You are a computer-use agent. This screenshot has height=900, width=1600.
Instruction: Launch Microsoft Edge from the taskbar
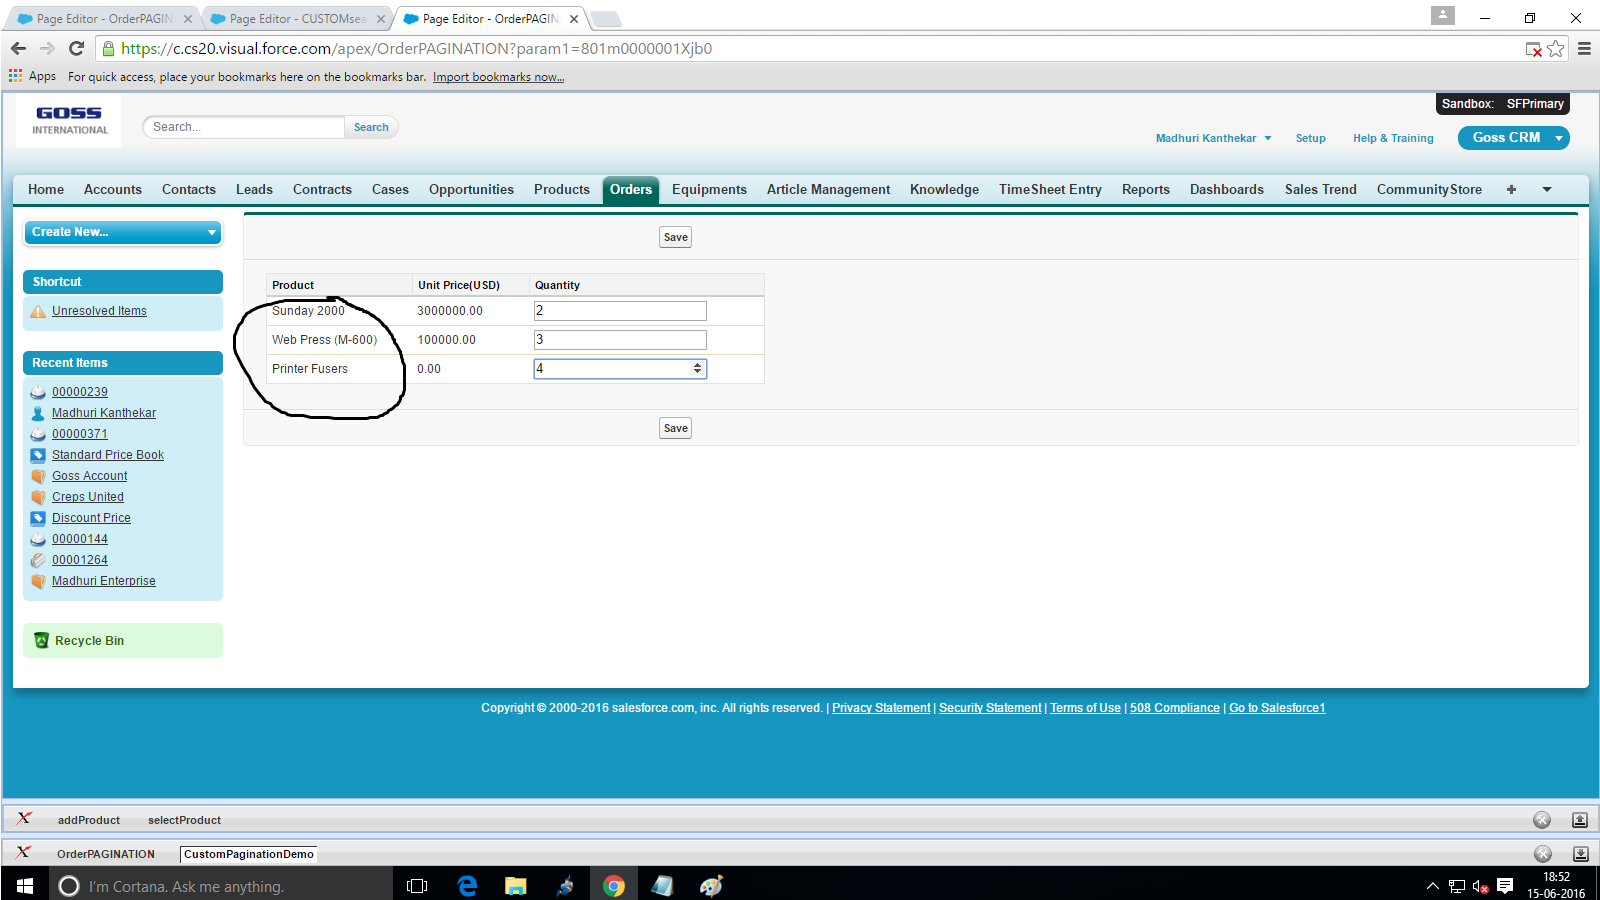(467, 886)
